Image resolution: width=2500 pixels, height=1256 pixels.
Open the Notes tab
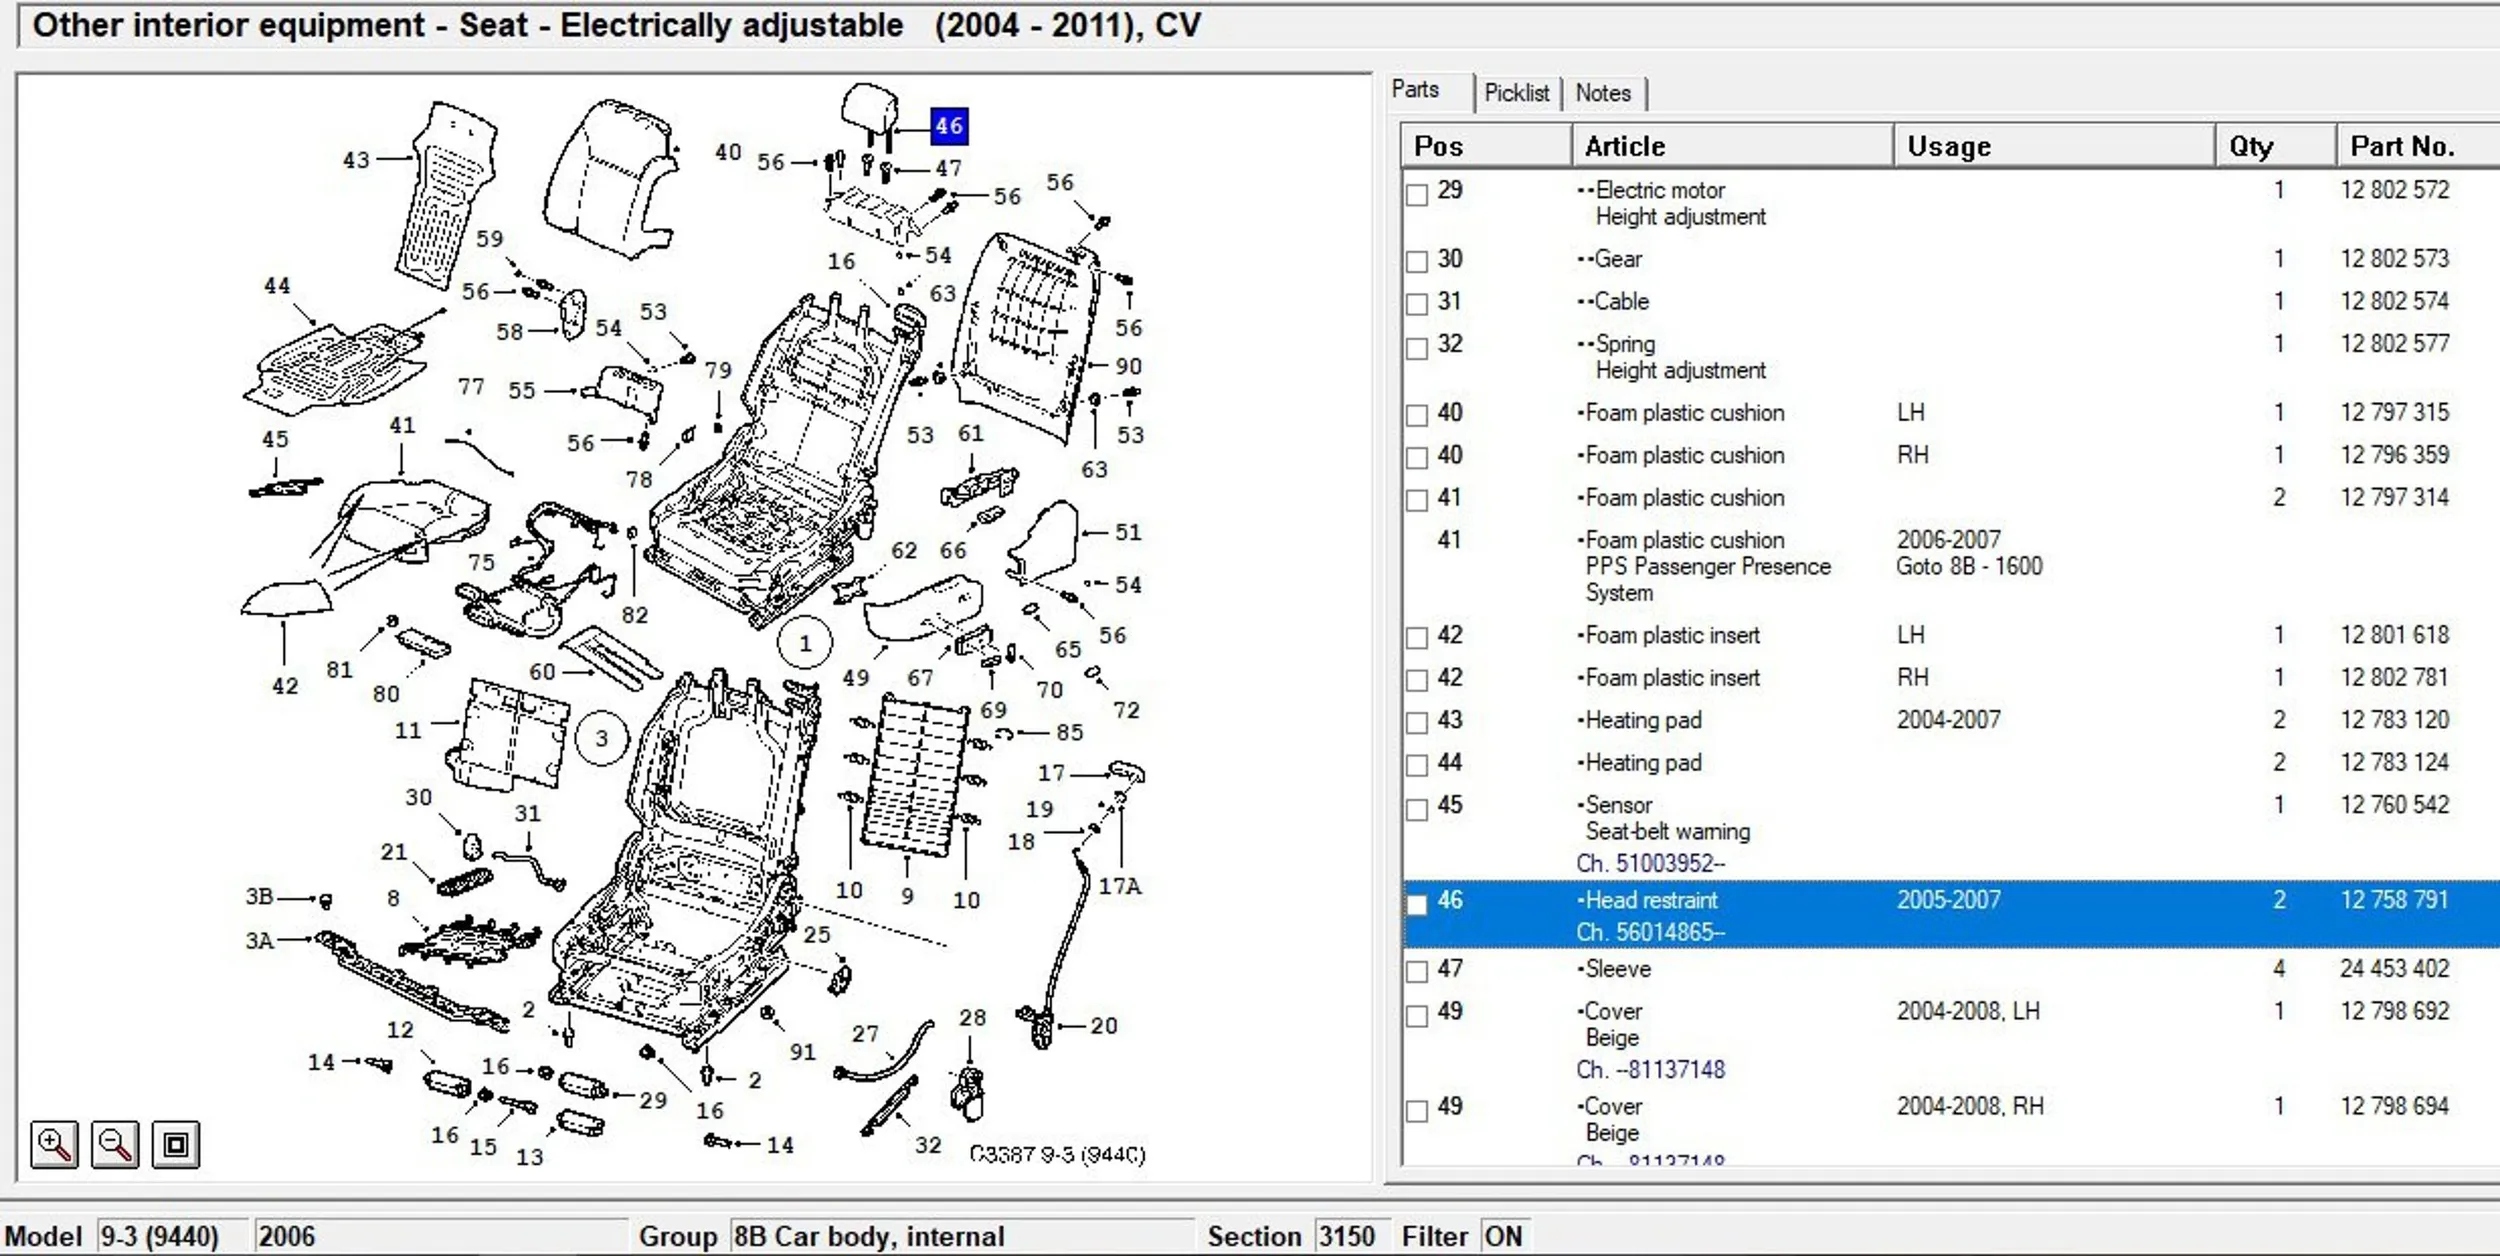1602,93
